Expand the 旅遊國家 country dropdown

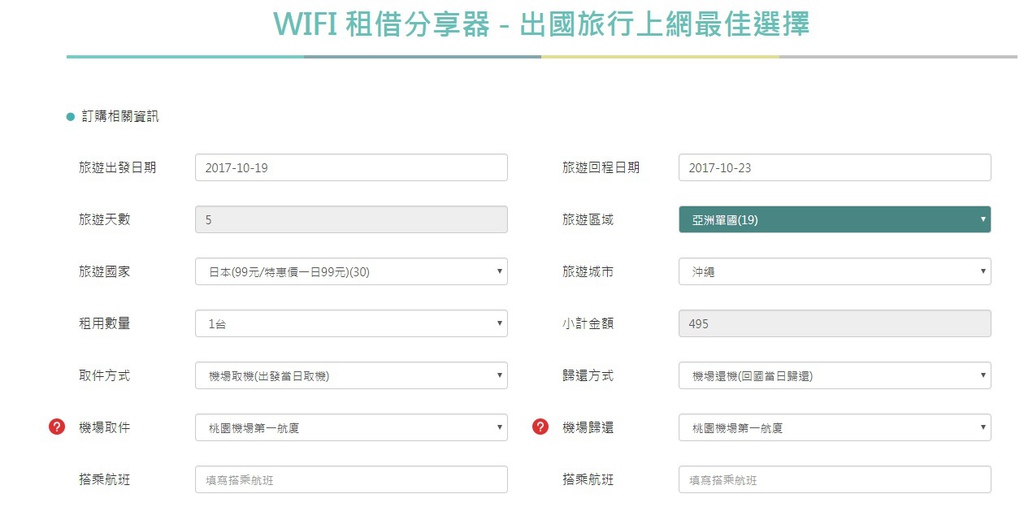pyautogui.click(x=351, y=272)
